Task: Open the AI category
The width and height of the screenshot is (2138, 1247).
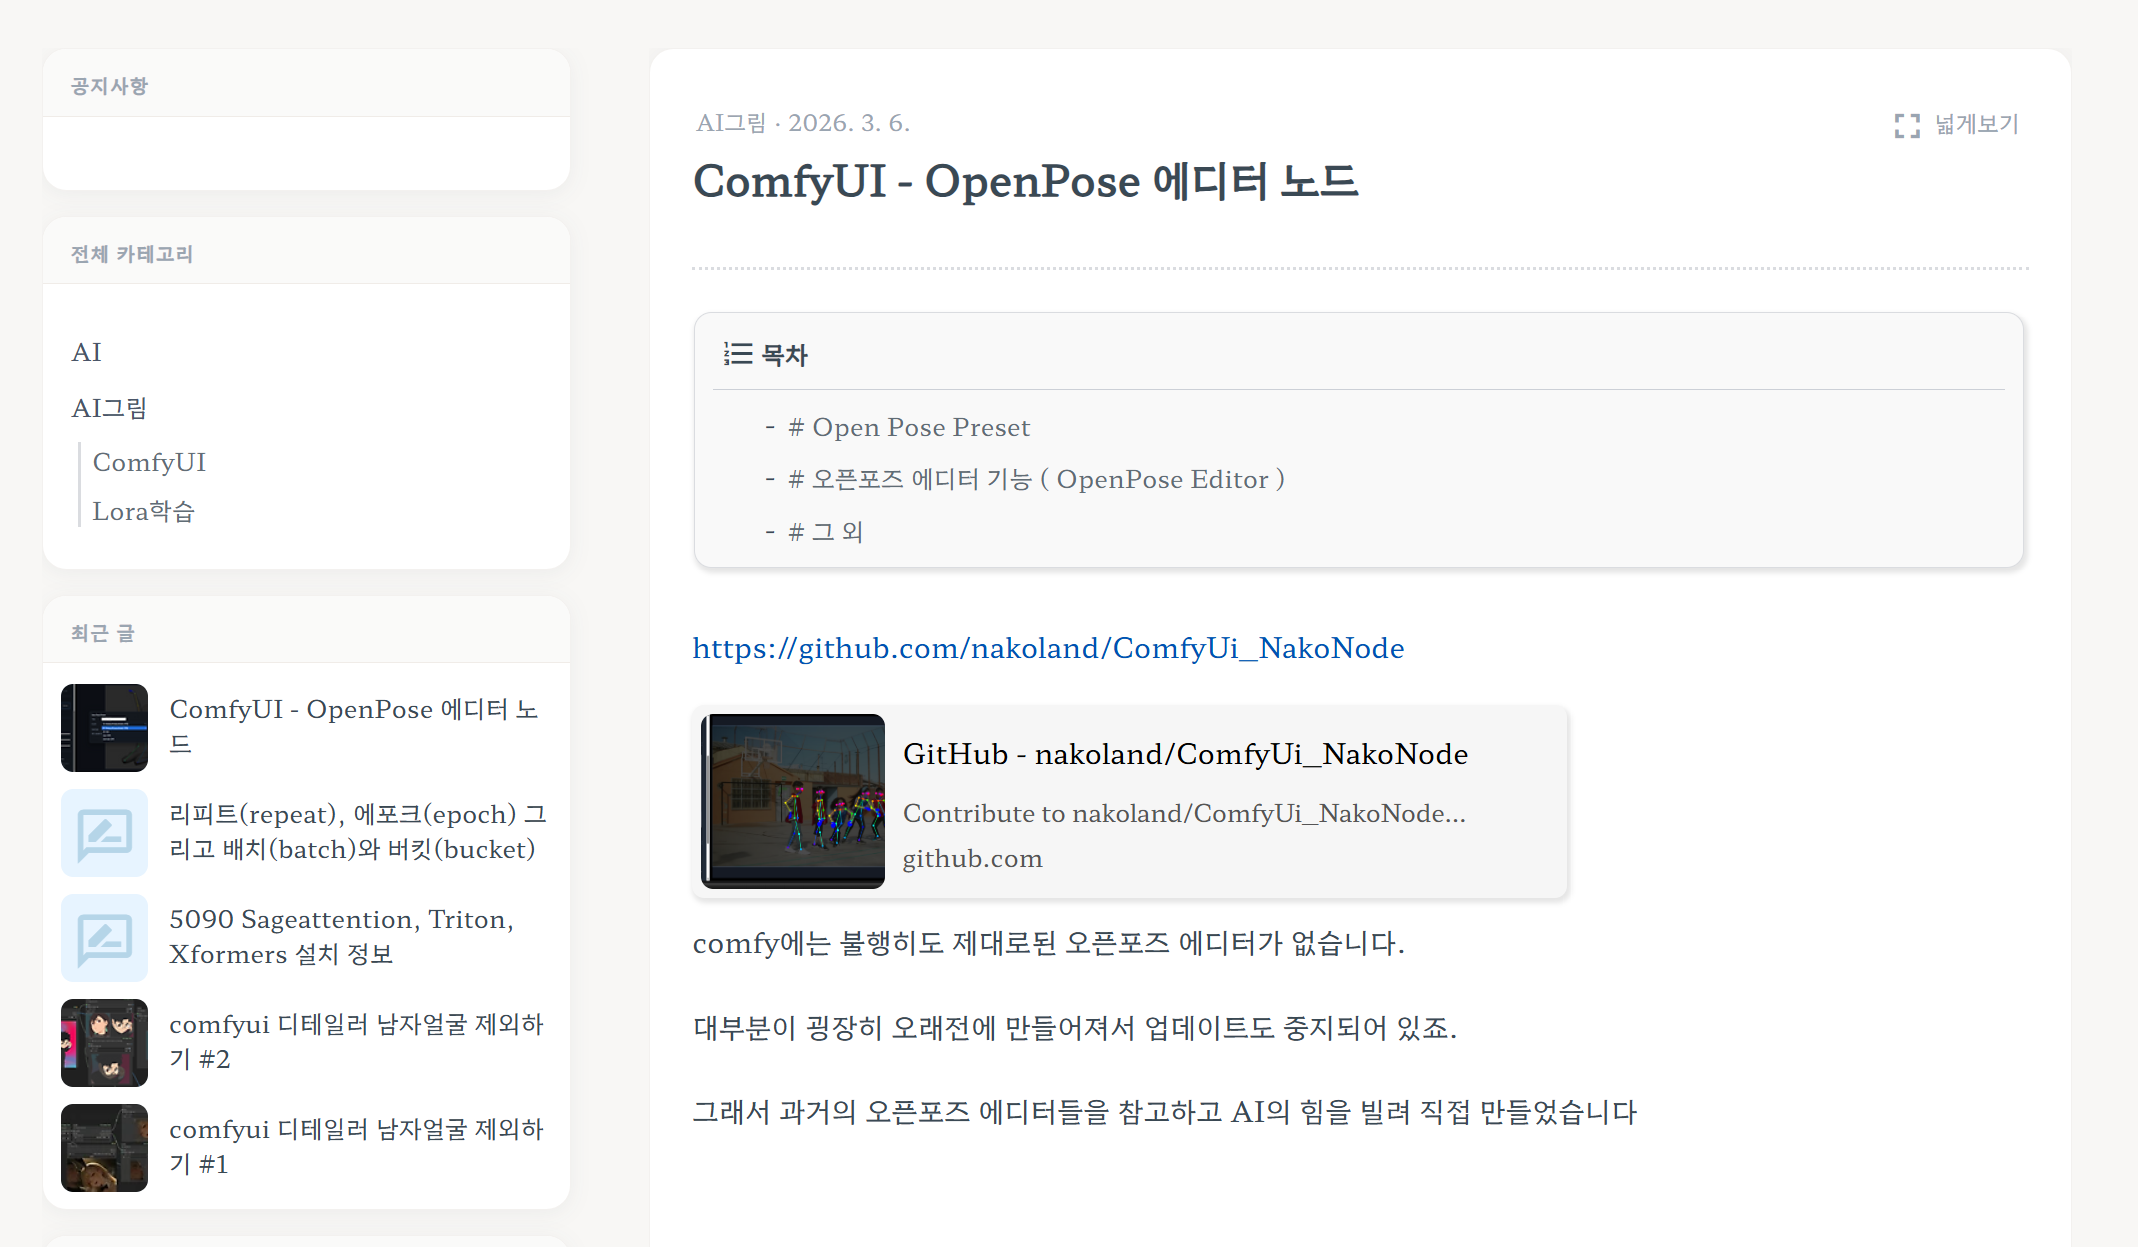Action: click(x=87, y=352)
